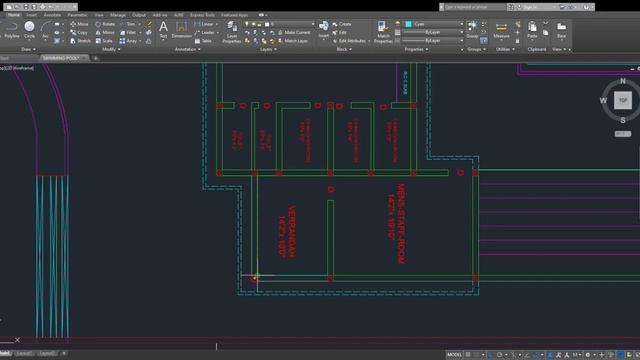Open the second ByLayer linetype dropdown
Image resolution: width=640 pixels, height=360 pixels.
[x=461, y=40]
